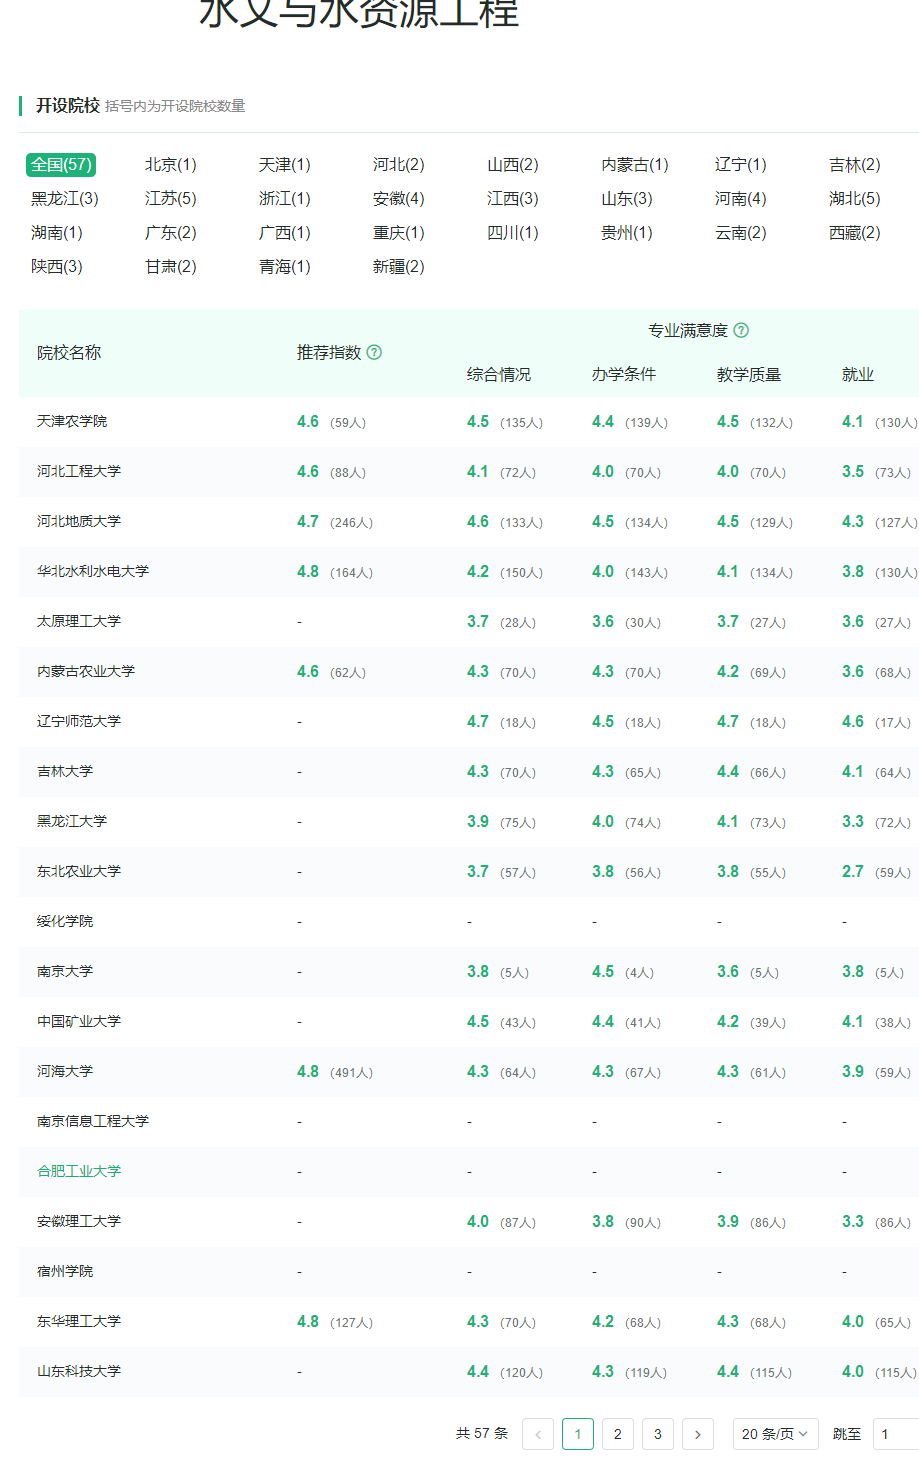
Task: Filter schools by 四川(1)
Action: tap(513, 232)
